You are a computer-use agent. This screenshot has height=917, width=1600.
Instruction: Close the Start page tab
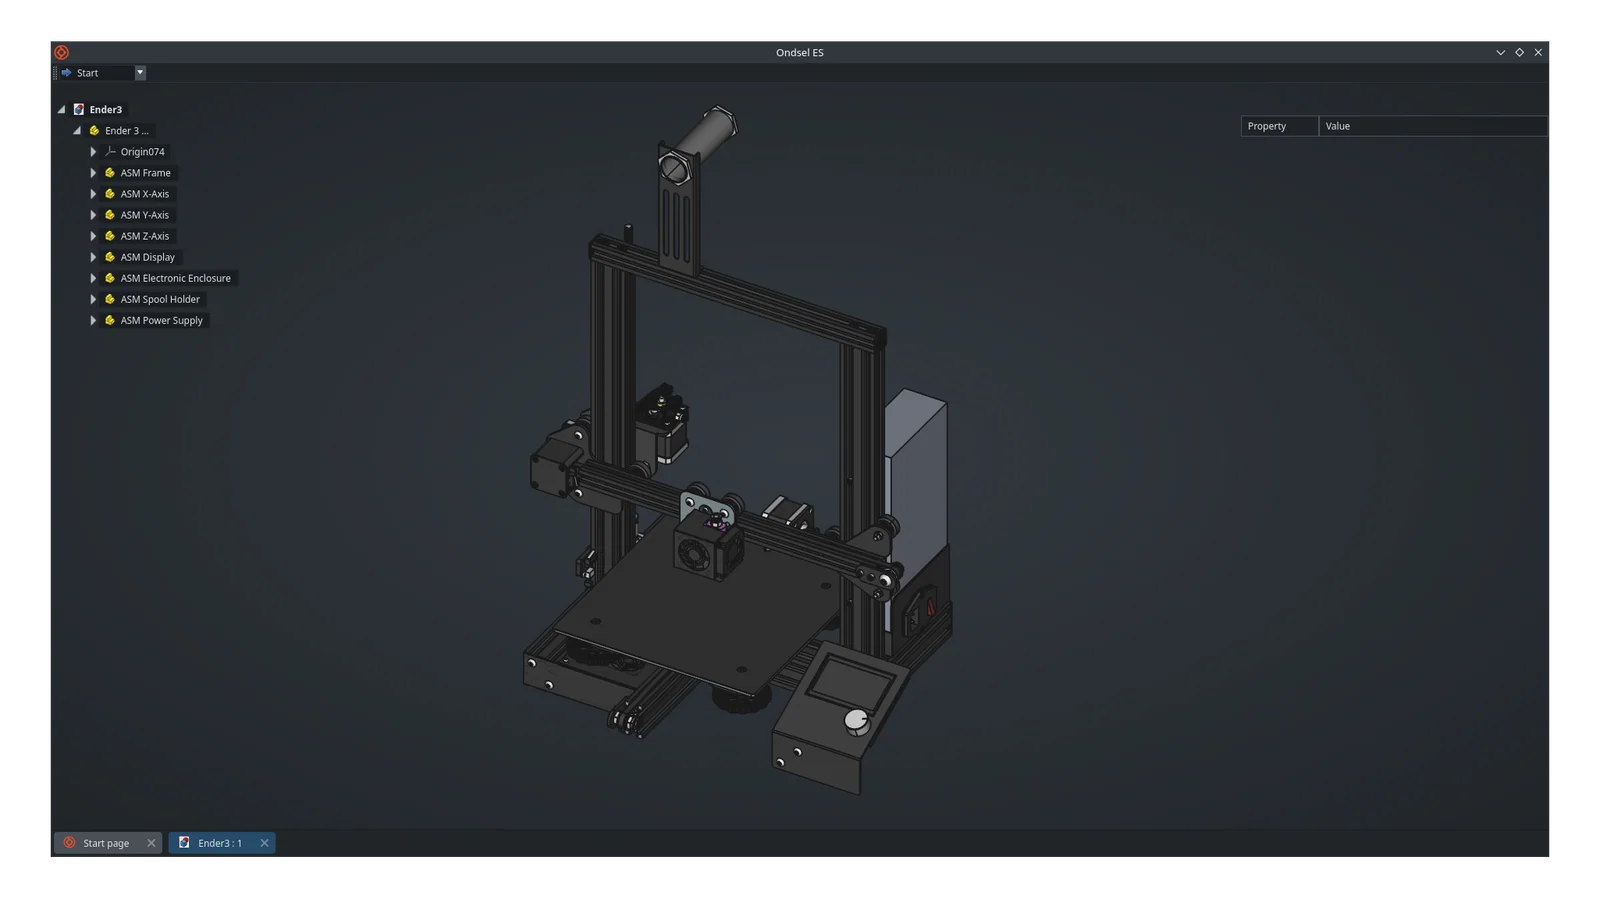pyautogui.click(x=151, y=843)
